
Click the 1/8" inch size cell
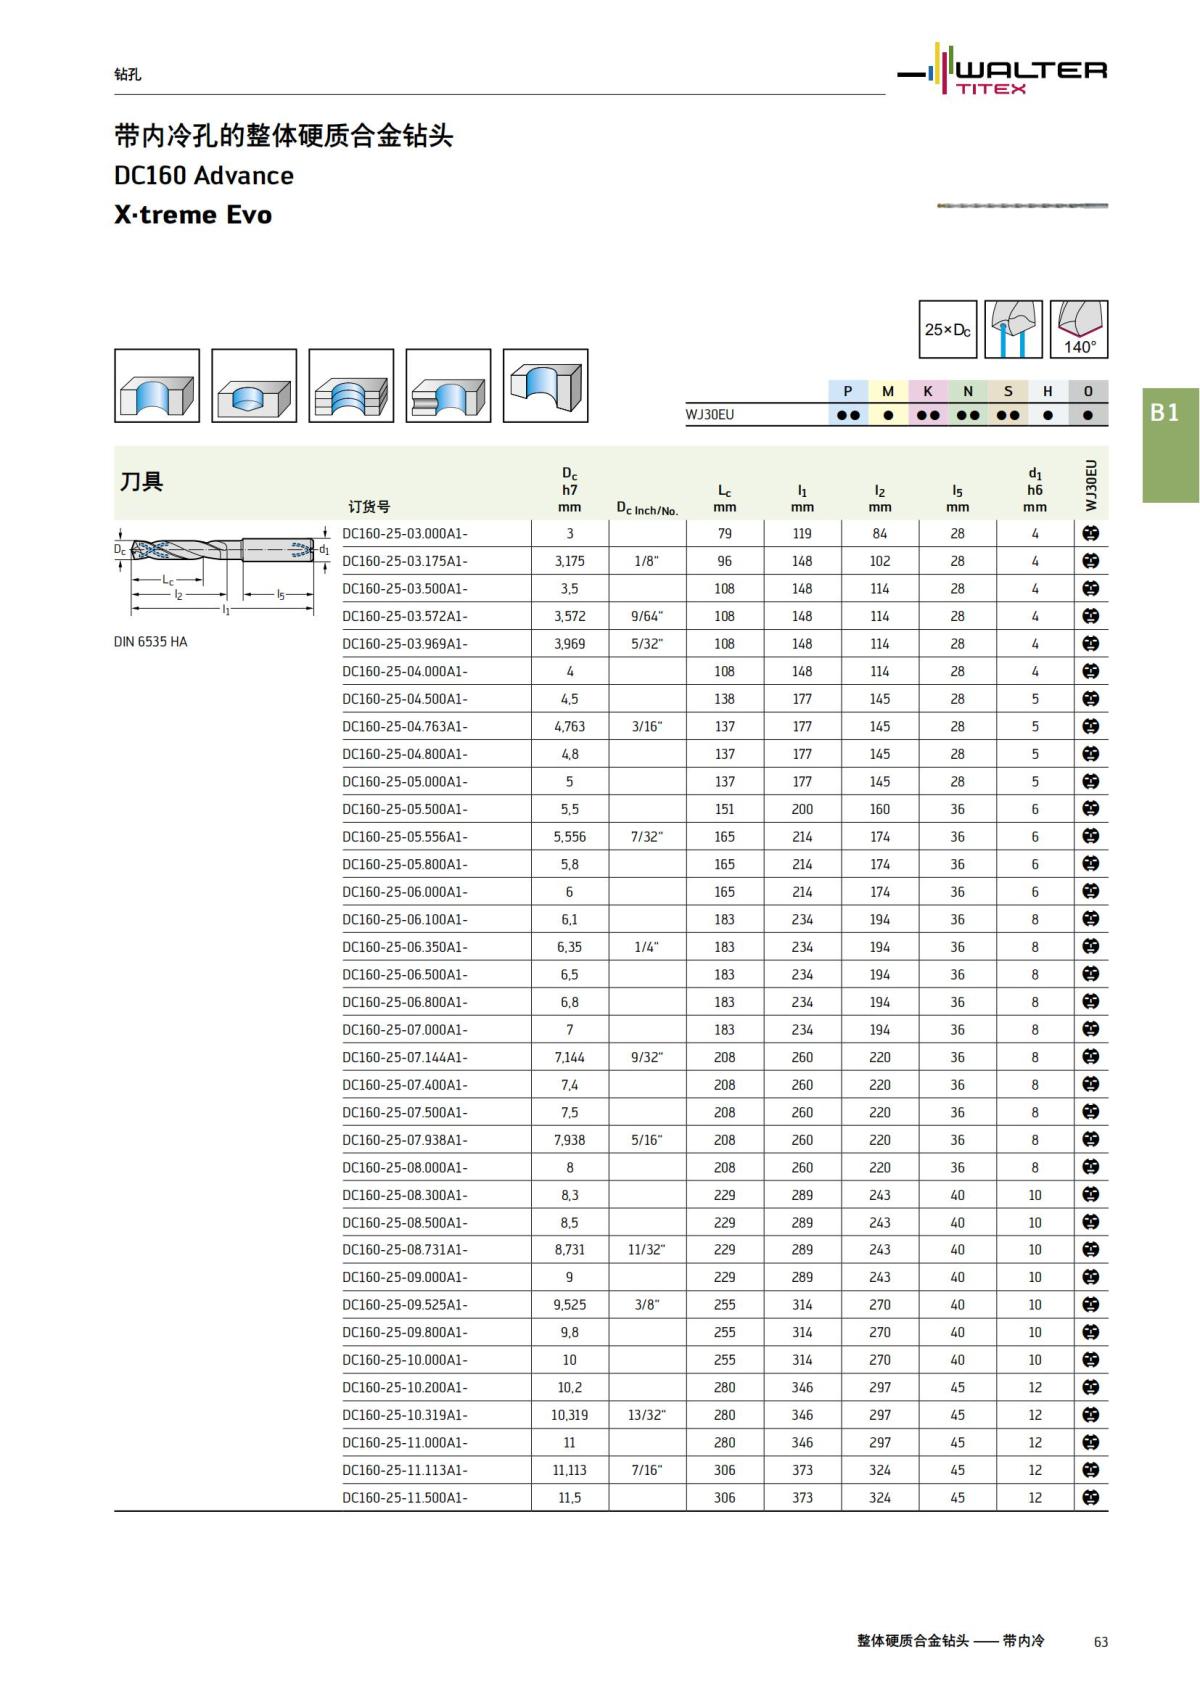click(647, 561)
